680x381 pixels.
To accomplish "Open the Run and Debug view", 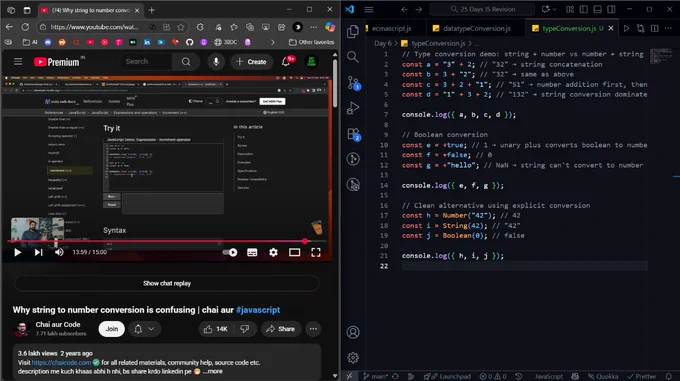I will point(353,108).
